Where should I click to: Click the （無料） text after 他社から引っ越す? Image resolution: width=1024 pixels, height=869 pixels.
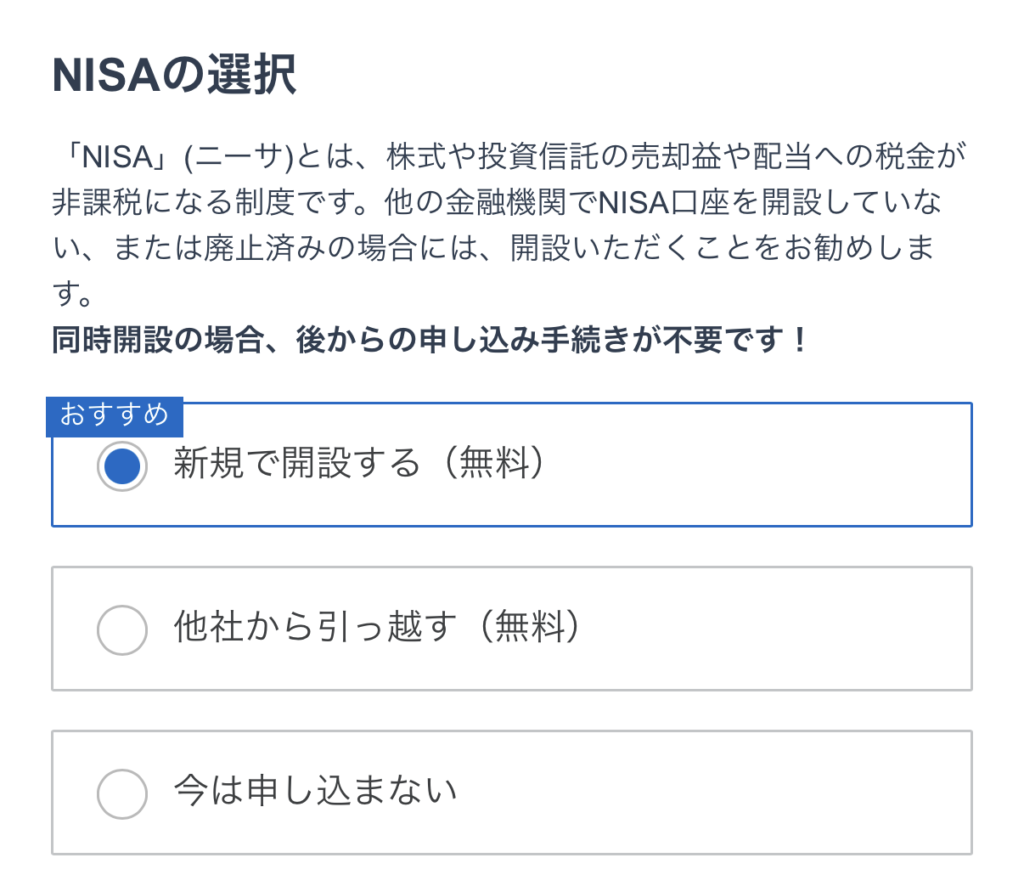click(527, 629)
